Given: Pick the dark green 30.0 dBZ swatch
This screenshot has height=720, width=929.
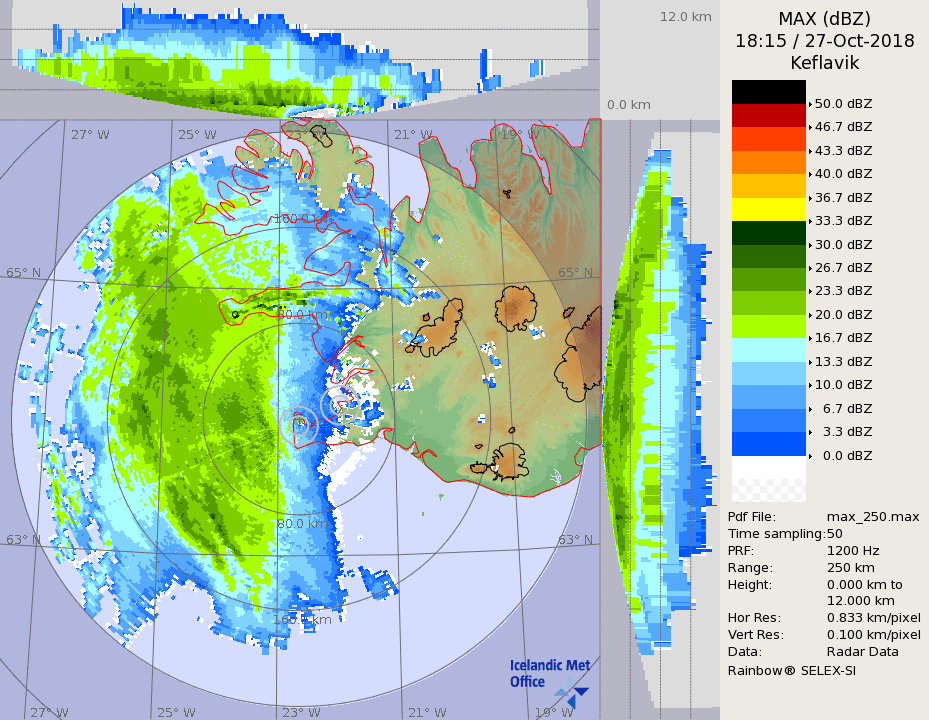Looking at the screenshot, I should point(768,233).
